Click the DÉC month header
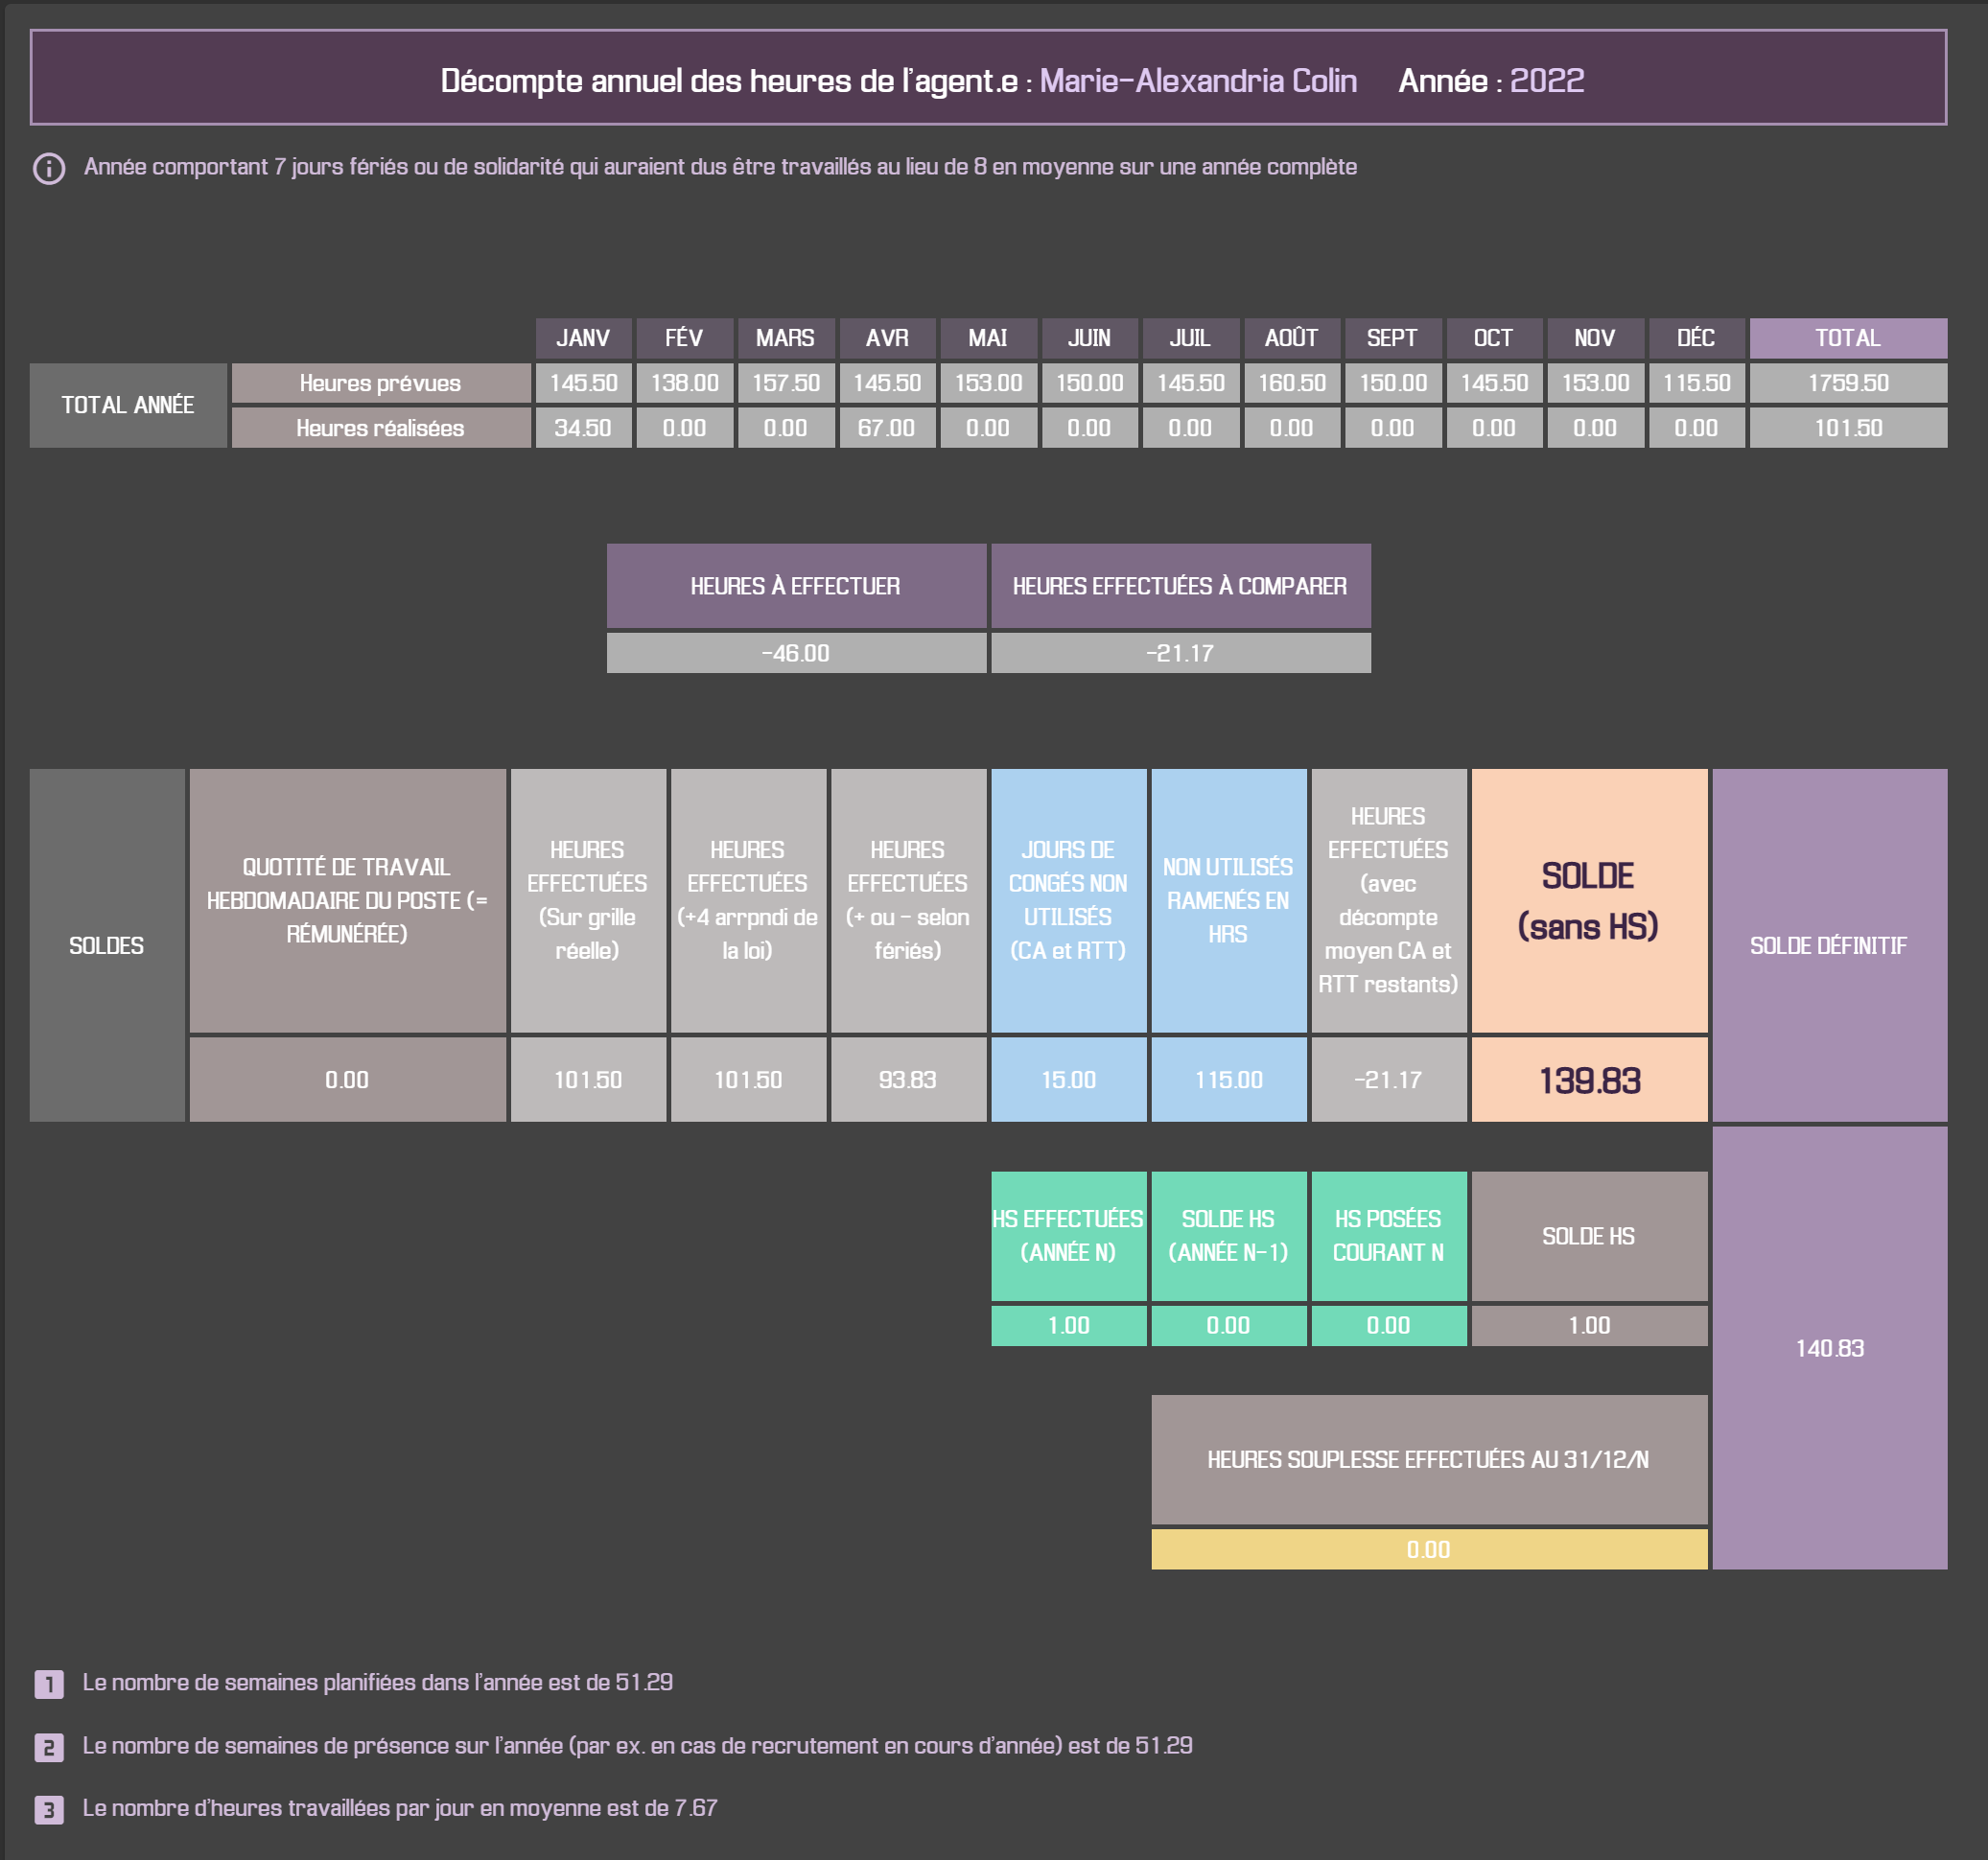Viewport: 1988px width, 1860px height. pos(1697,338)
